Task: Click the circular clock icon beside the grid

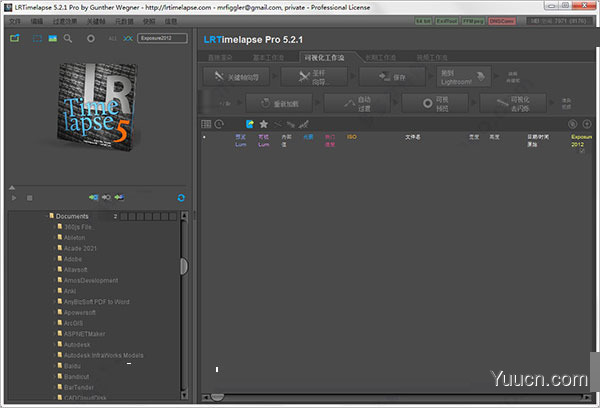Action: coord(219,124)
